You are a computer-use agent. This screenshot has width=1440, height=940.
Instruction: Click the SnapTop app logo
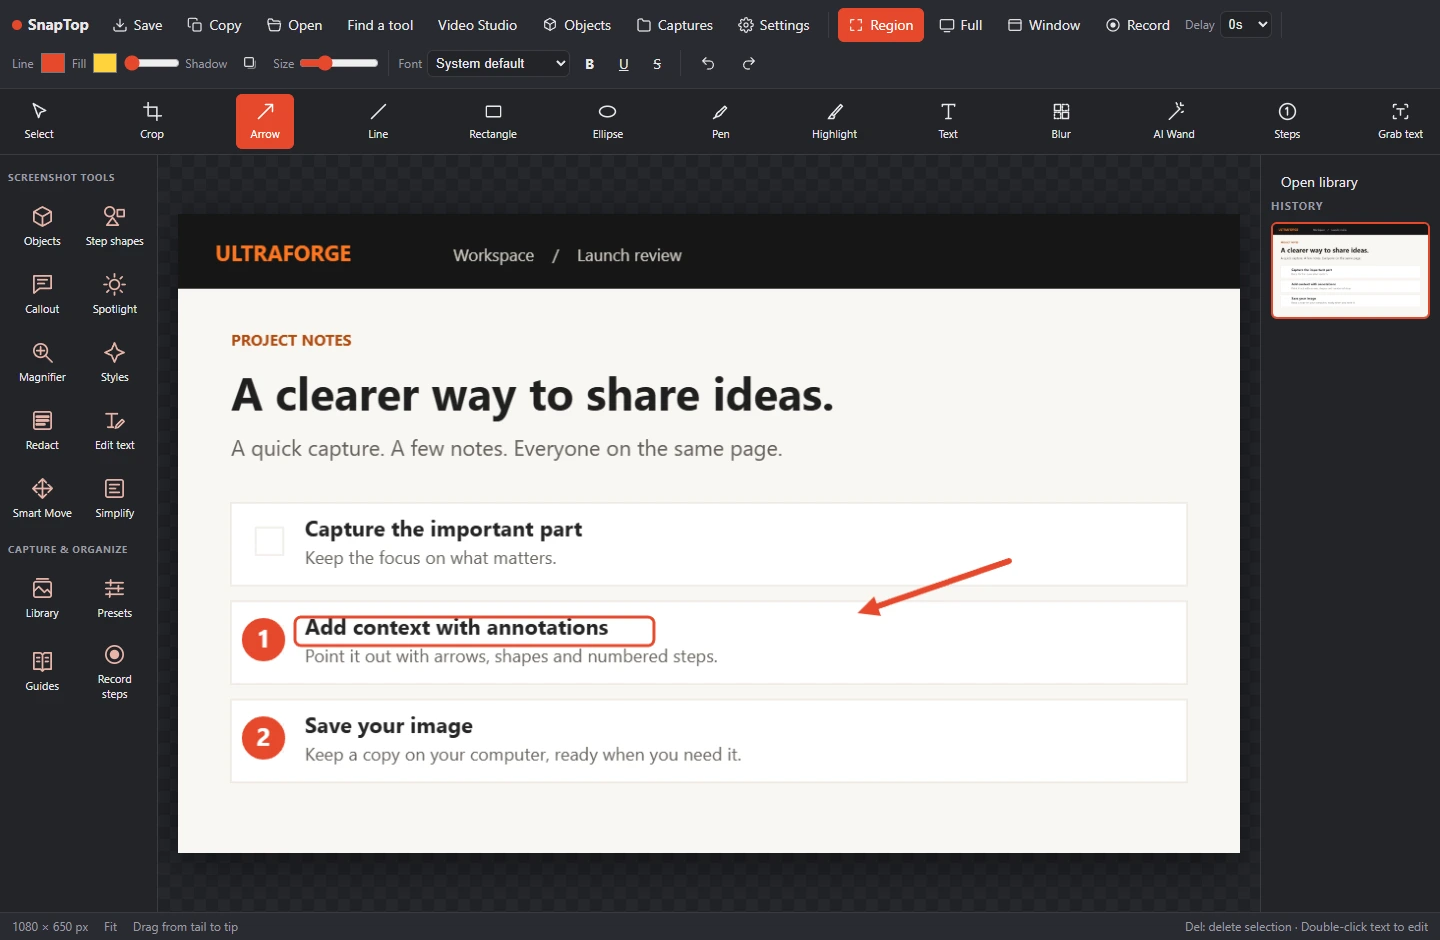[50, 25]
